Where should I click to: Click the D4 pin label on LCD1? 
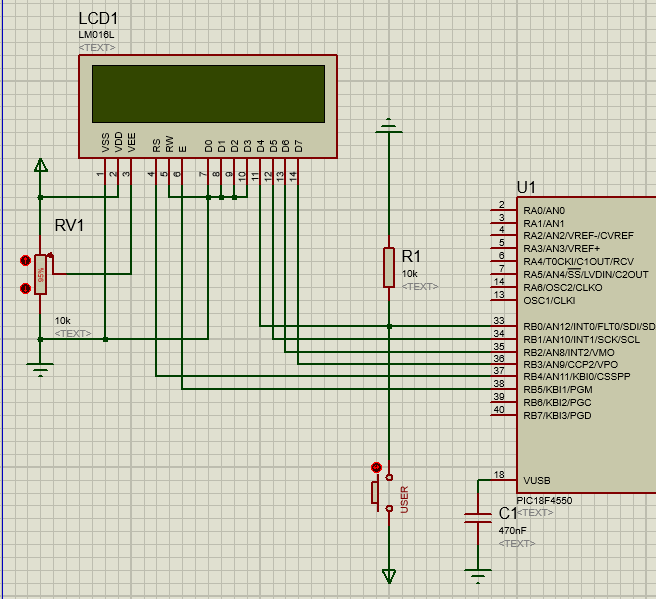260,146
